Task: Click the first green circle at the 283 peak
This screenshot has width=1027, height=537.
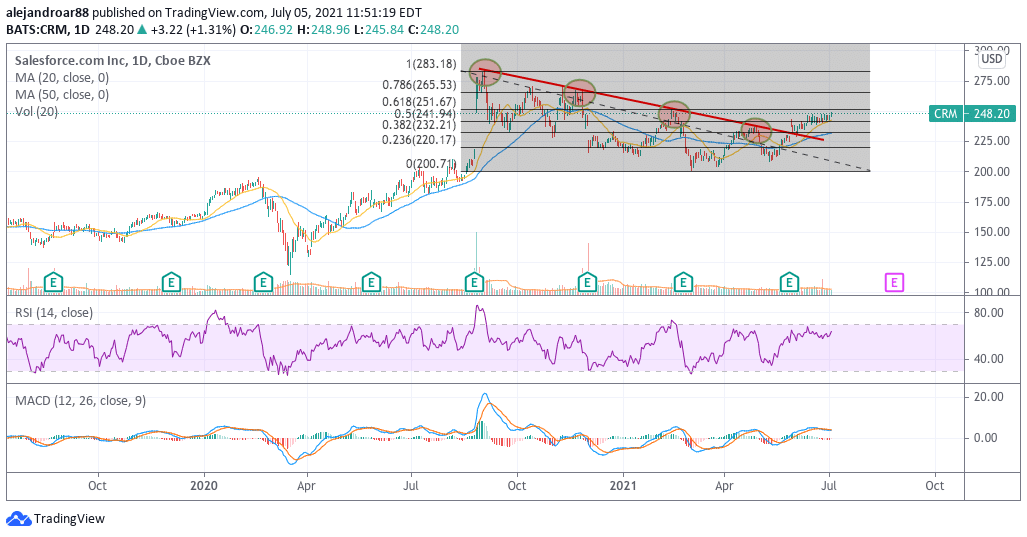Action: click(x=485, y=72)
